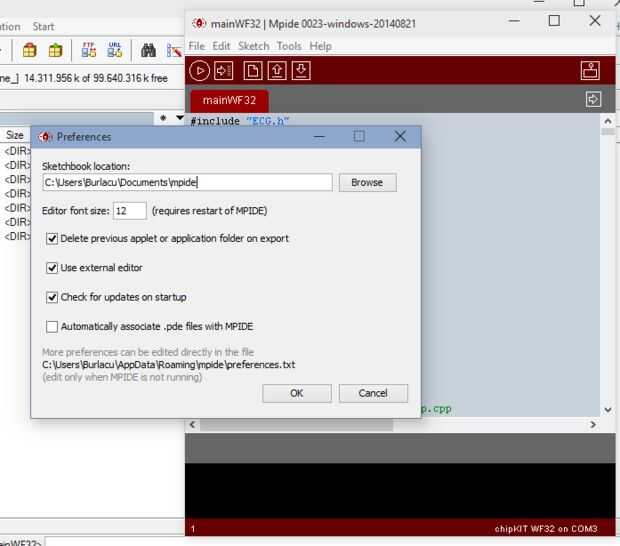Click the Save sketch down-arrow icon
620x546 pixels.
pyautogui.click(x=301, y=71)
